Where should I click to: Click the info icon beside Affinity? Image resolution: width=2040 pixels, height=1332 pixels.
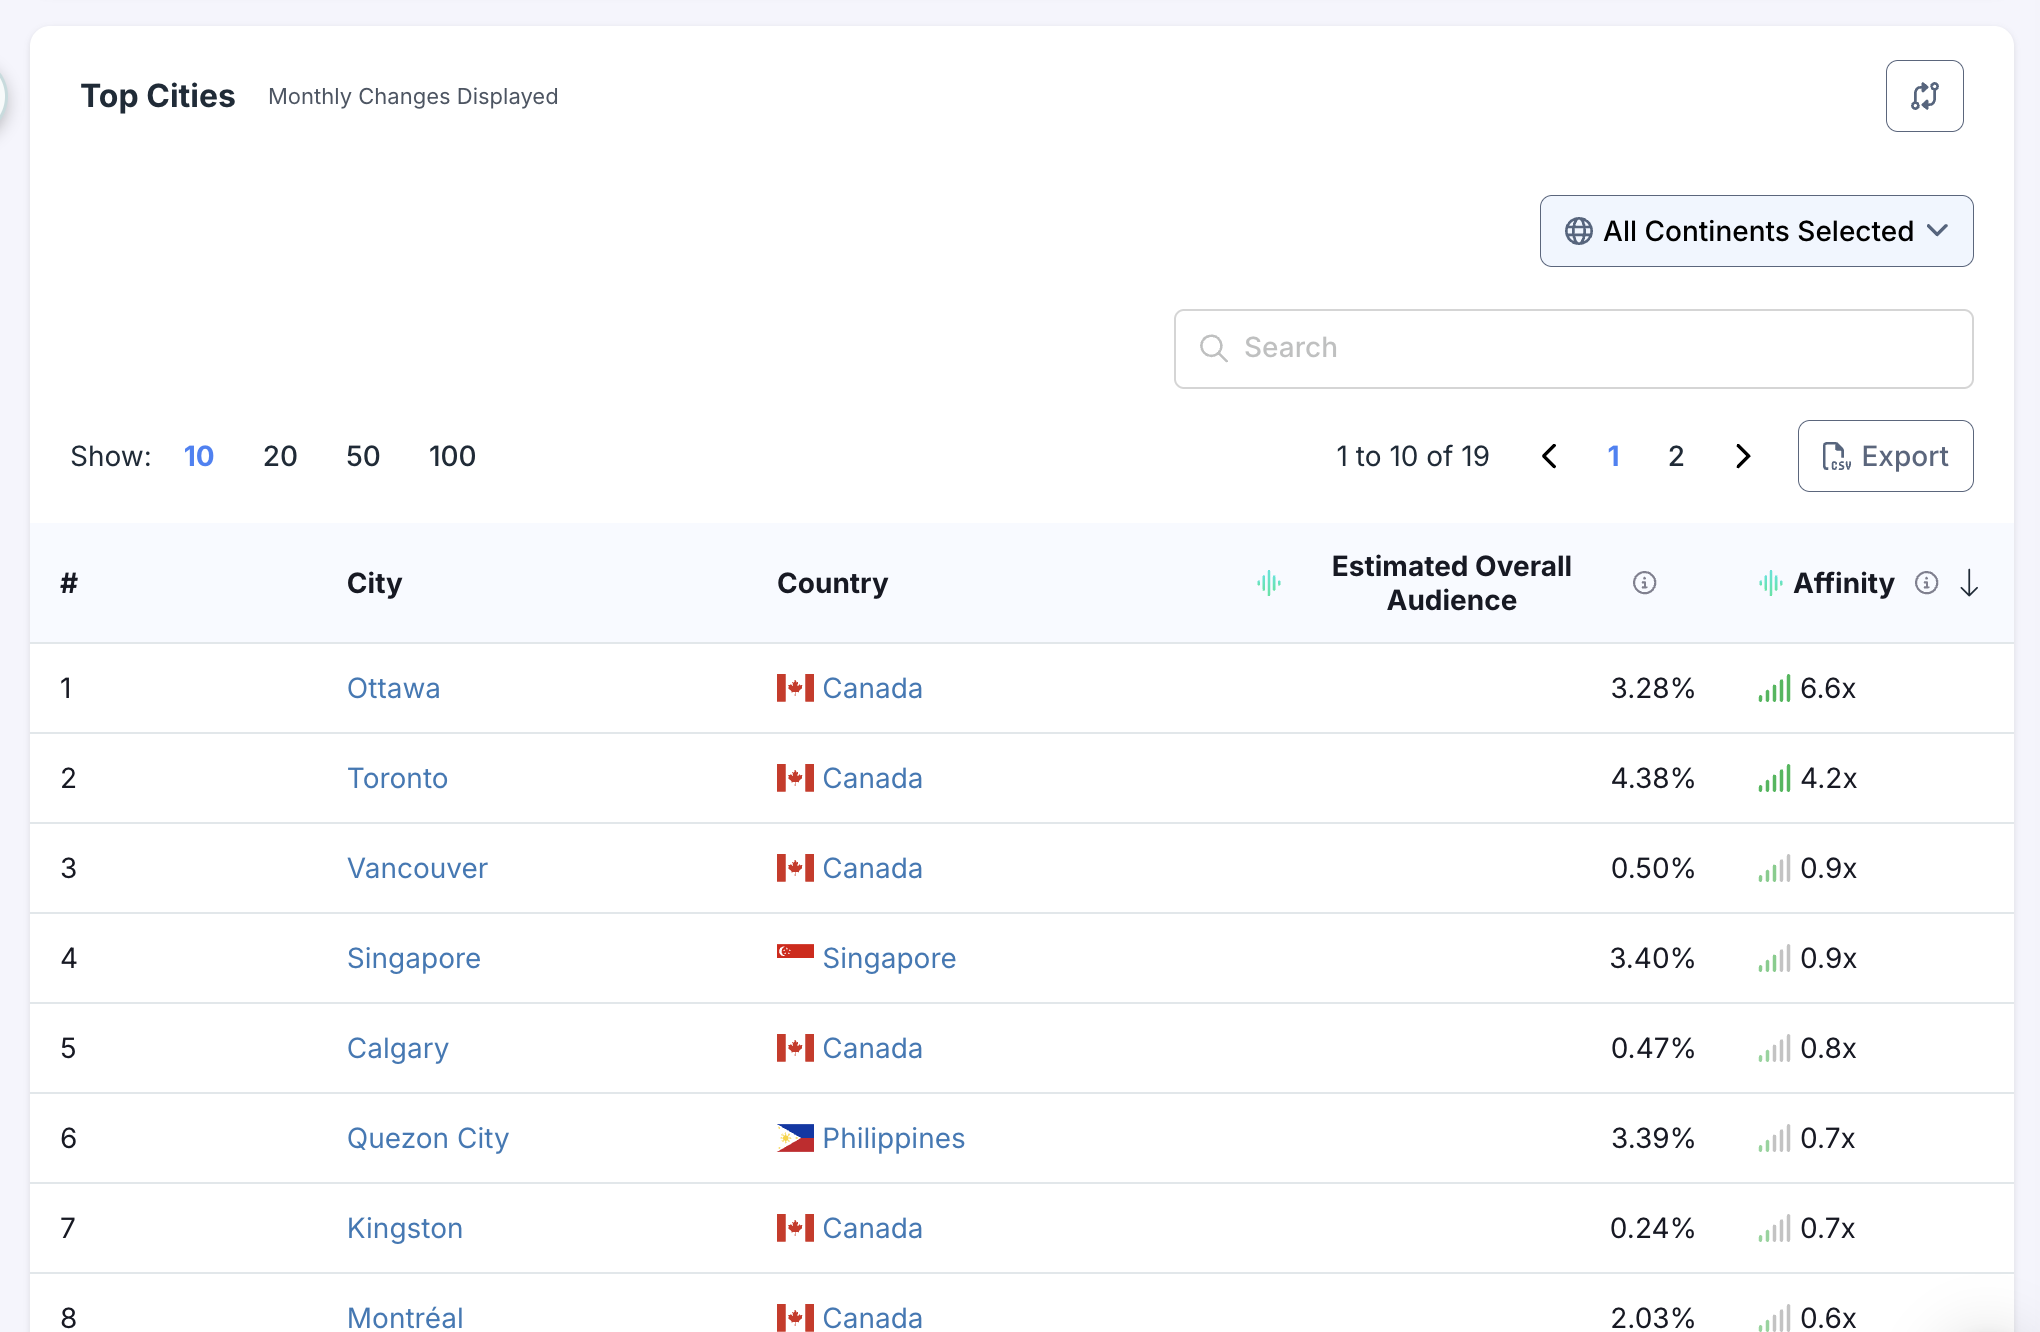tap(1926, 583)
